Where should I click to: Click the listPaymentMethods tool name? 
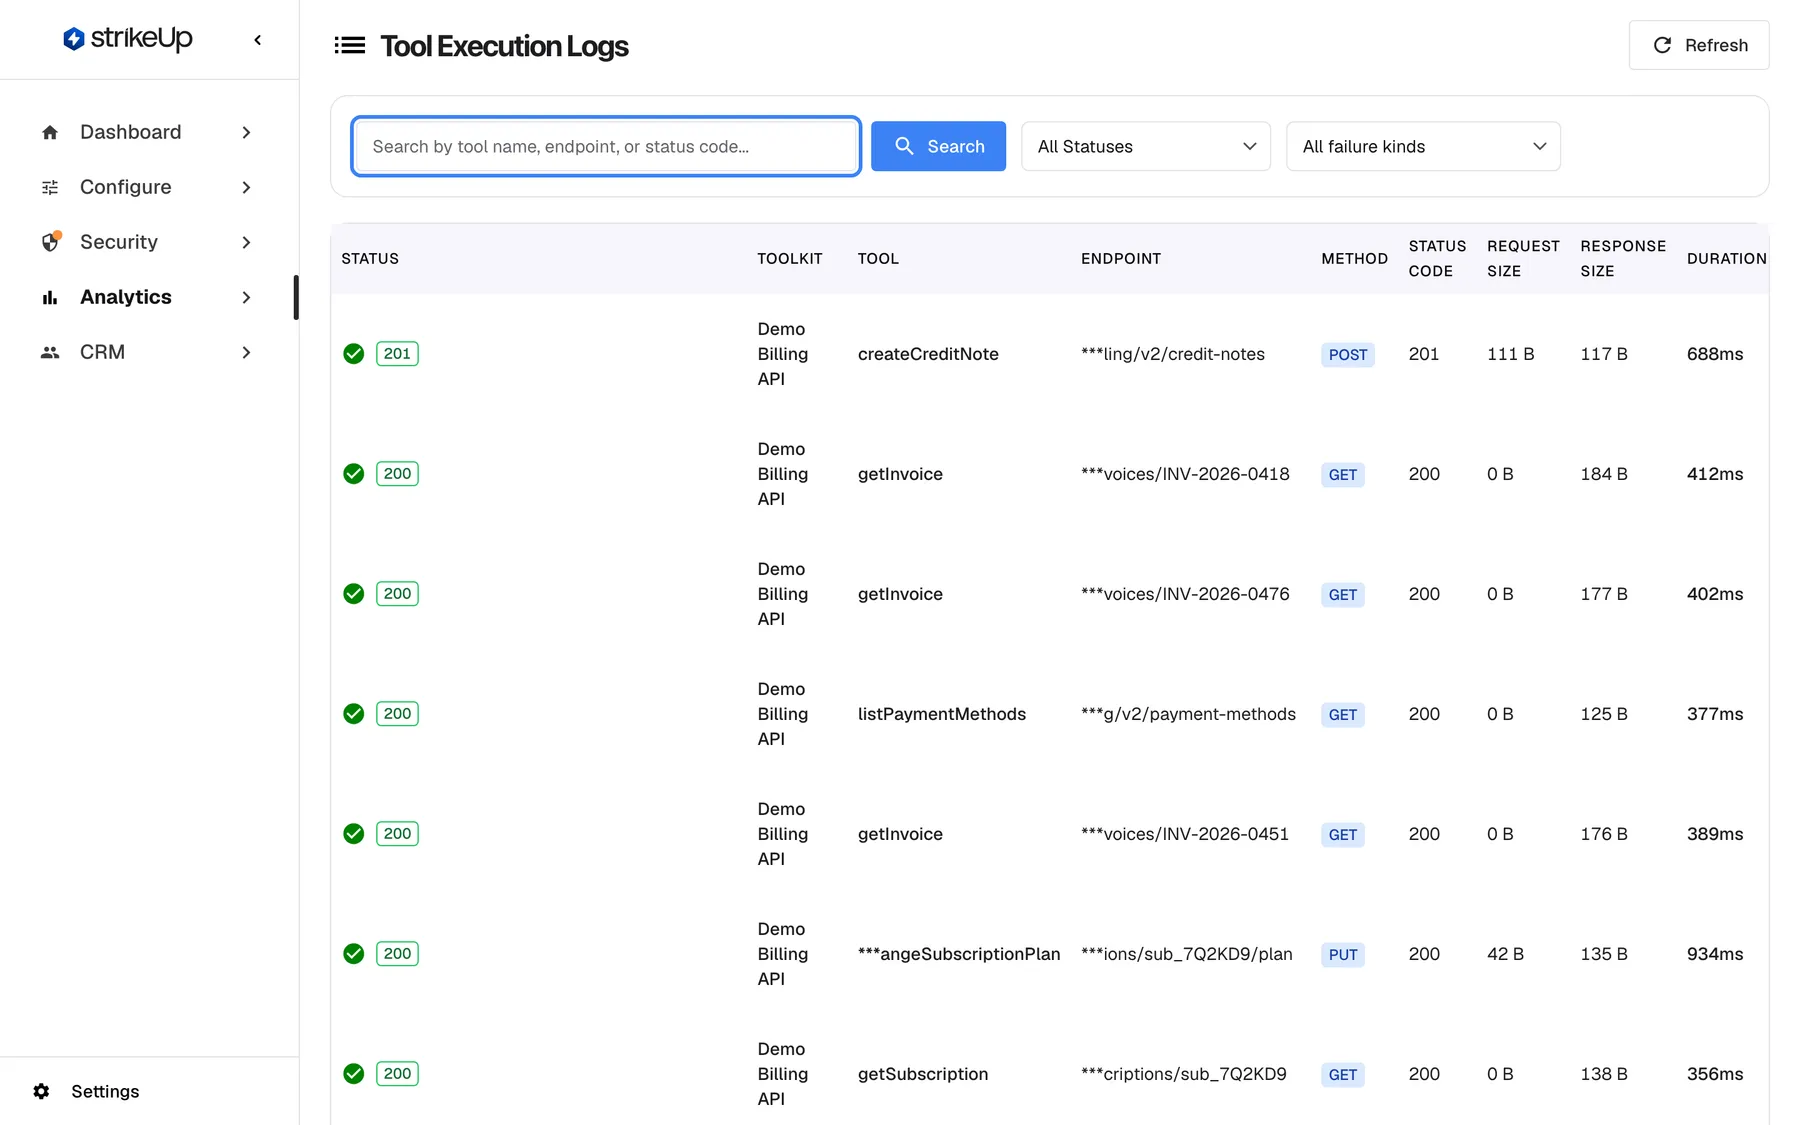click(942, 714)
